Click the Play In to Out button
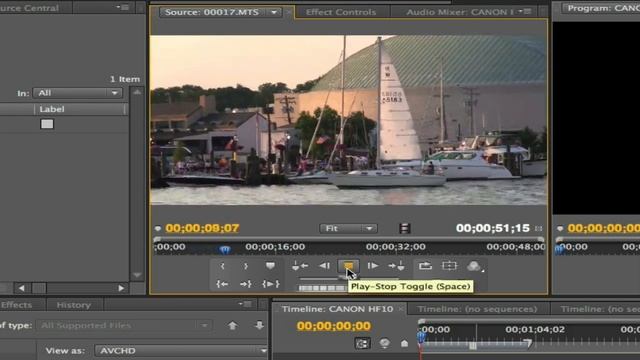This screenshot has width=640, height=360. 271,284
